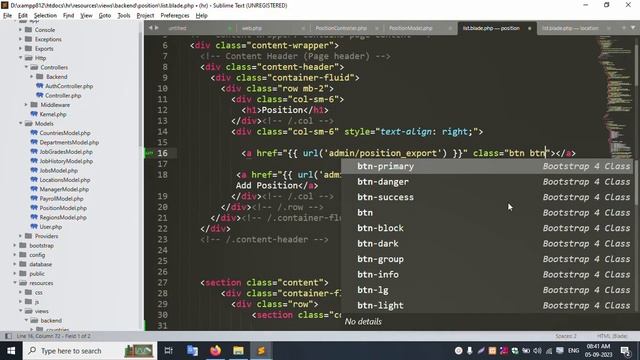
Task: Go to previous tab with left arrow
Action: [150, 28]
